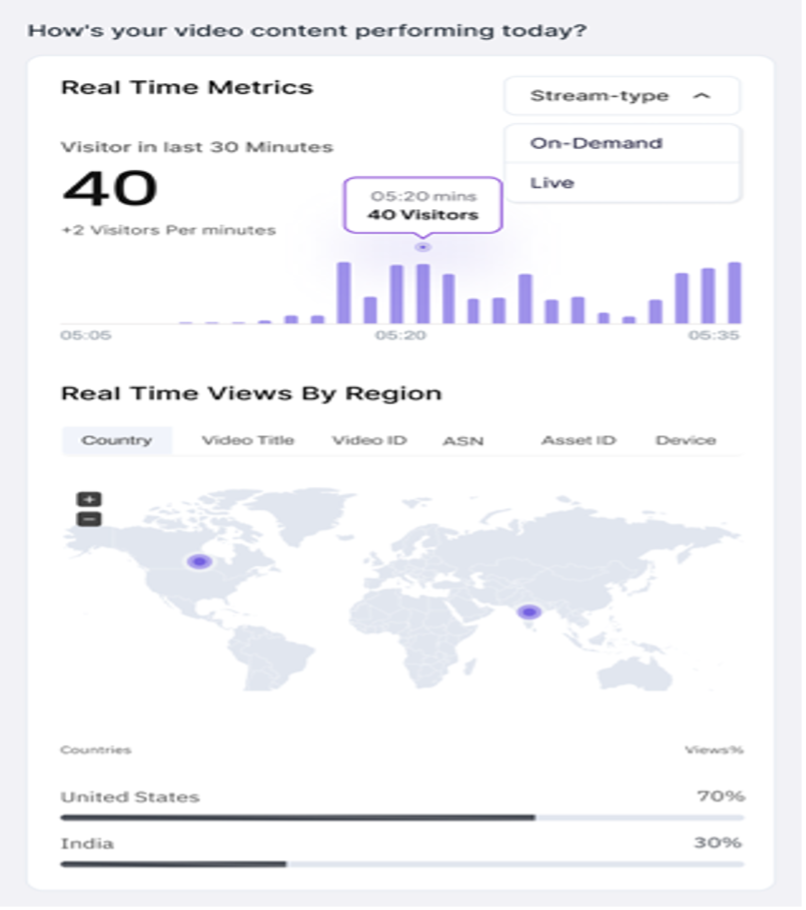Click the Views% column header
This screenshot has width=806, height=910.
point(714,750)
